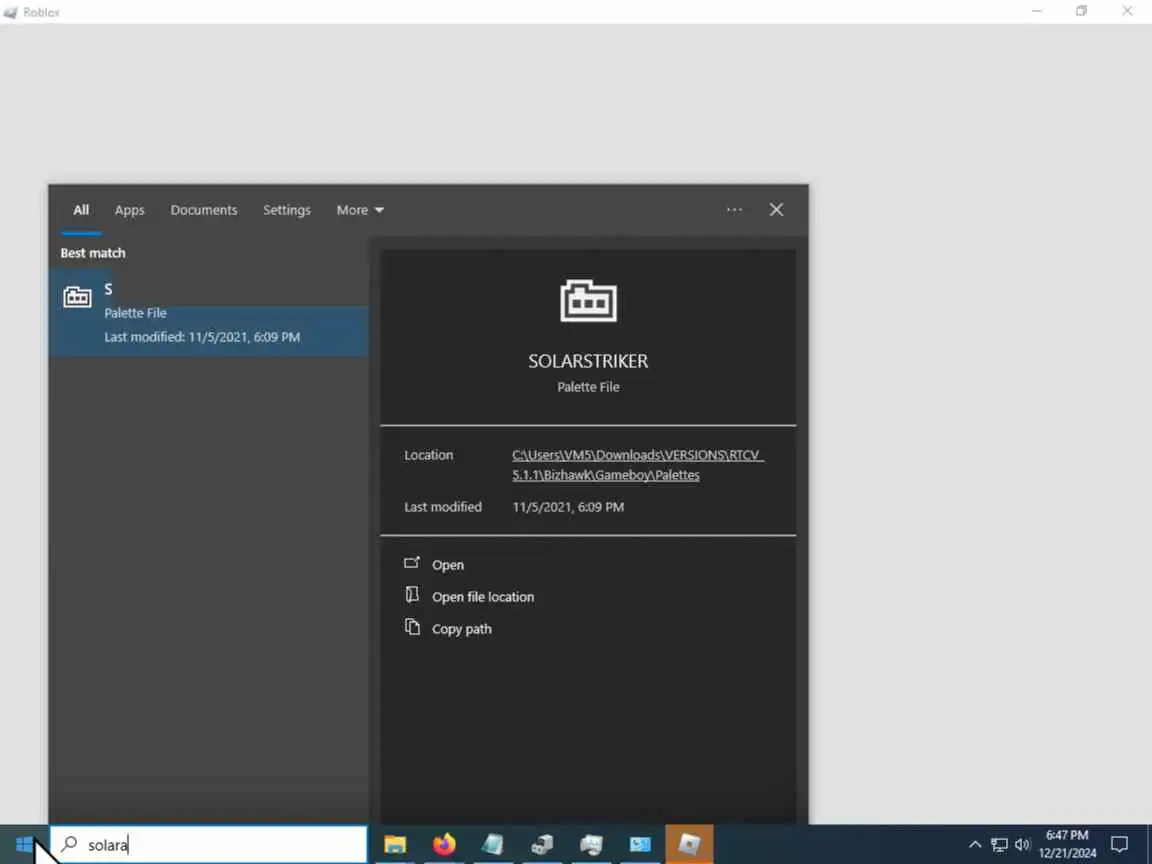Click the SOLARSTRIKER file name heading
1152x864 pixels.
pyautogui.click(x=588, y=361)
